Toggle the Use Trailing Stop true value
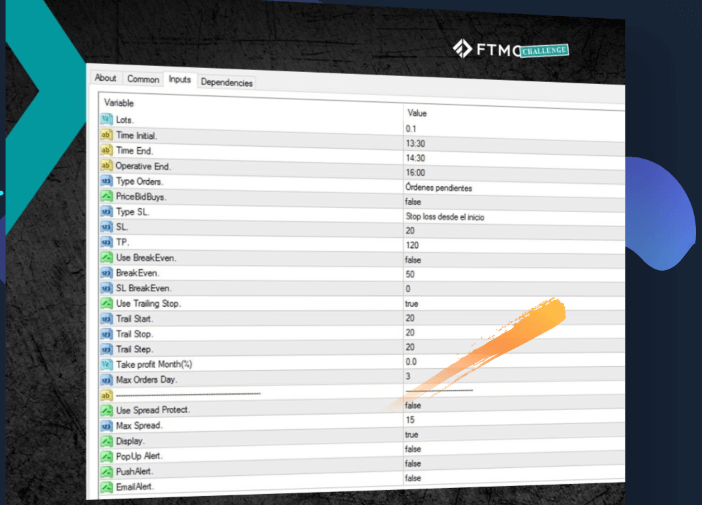The image size is (702, 505). pos(514,304)
